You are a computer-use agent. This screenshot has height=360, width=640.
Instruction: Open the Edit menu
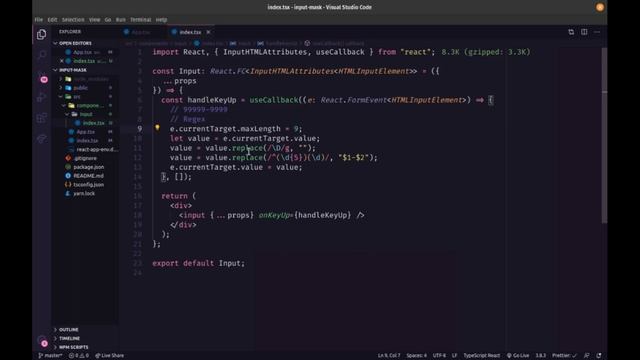[x=52, y=20]
